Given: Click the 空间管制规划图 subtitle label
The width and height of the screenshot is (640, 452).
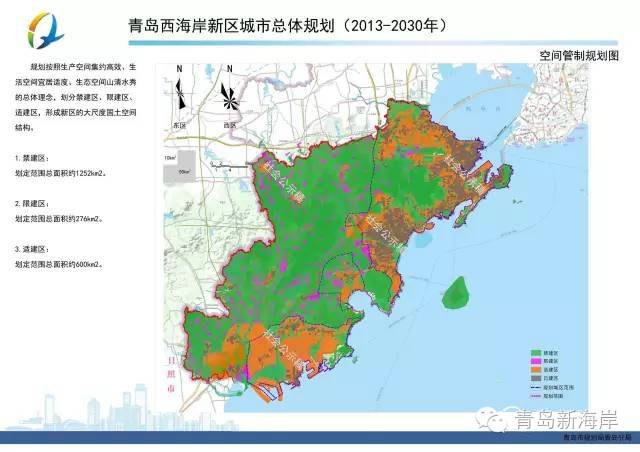Looking at the screenshot, I should pos(579,57).
